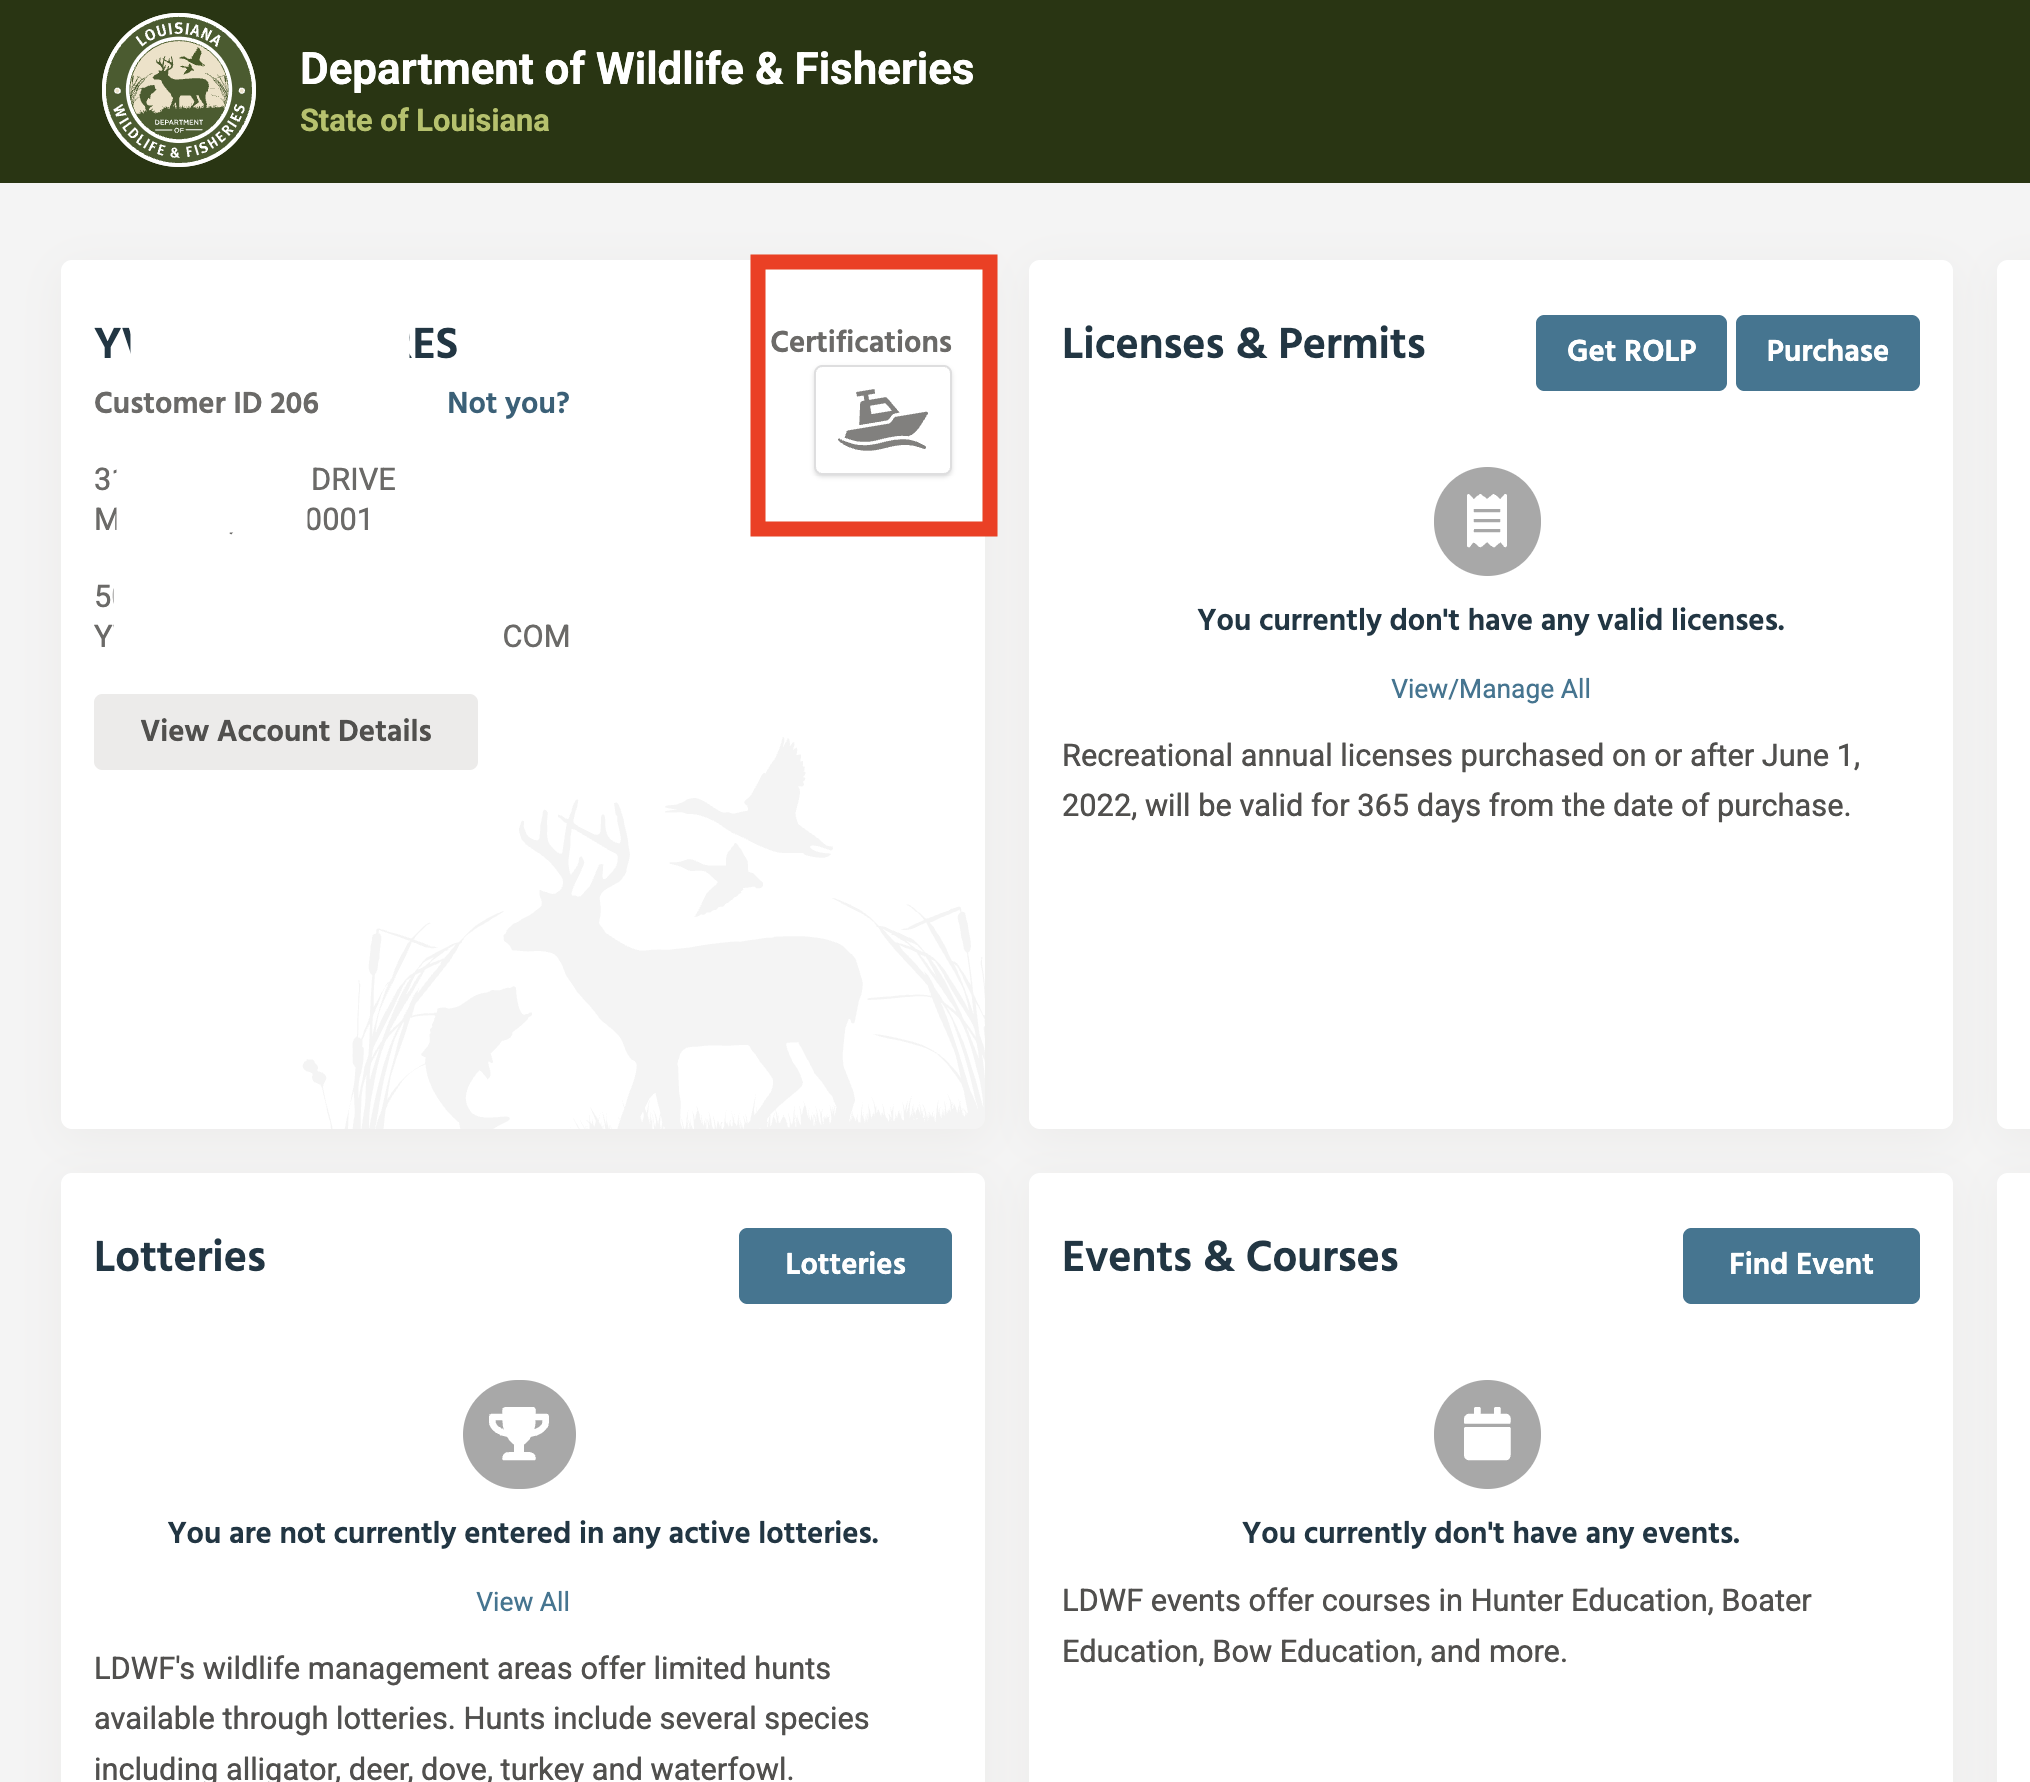Click the Purchase licenses button
Image resolution: width=2030 pixels, height=1782 pixels.
1827,352
